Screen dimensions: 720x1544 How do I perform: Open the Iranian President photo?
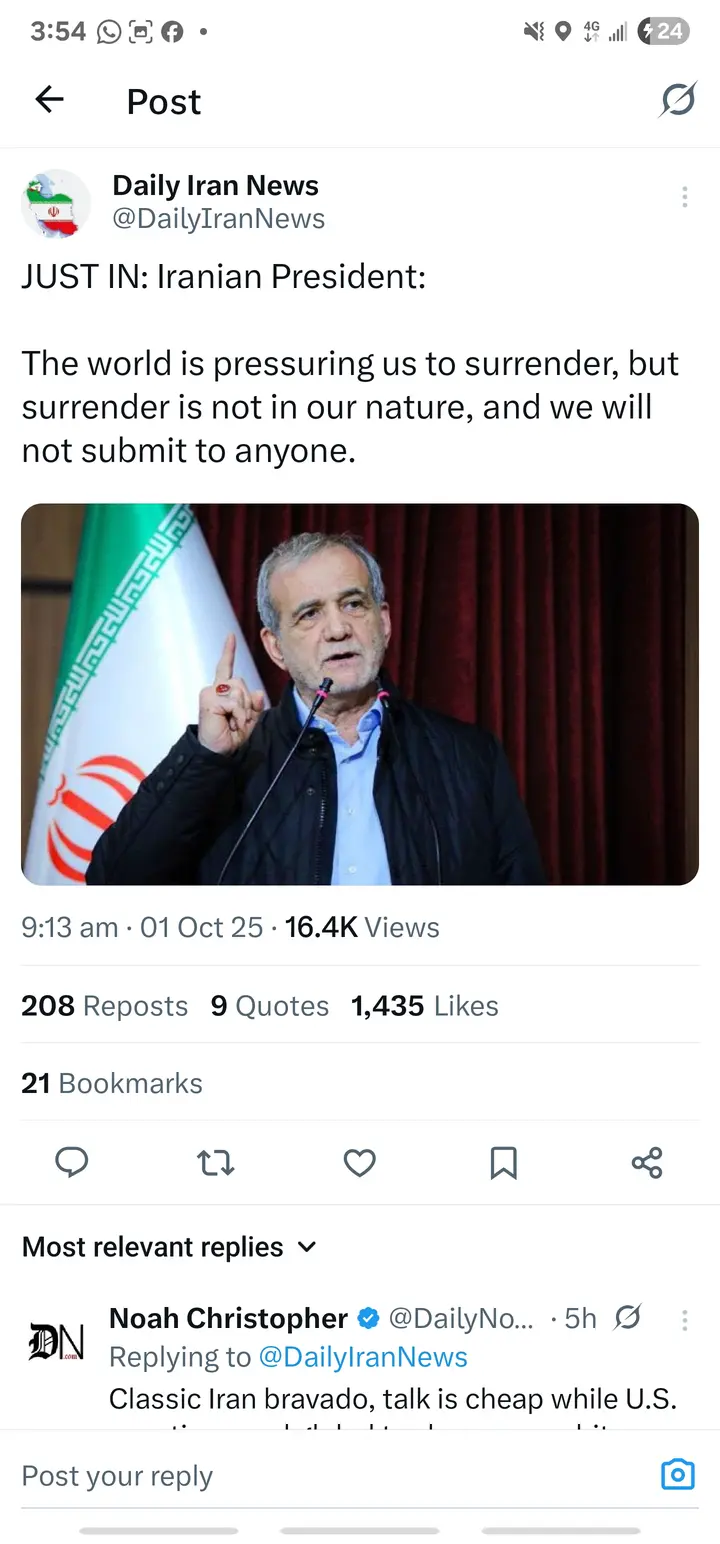coord(360,694)
